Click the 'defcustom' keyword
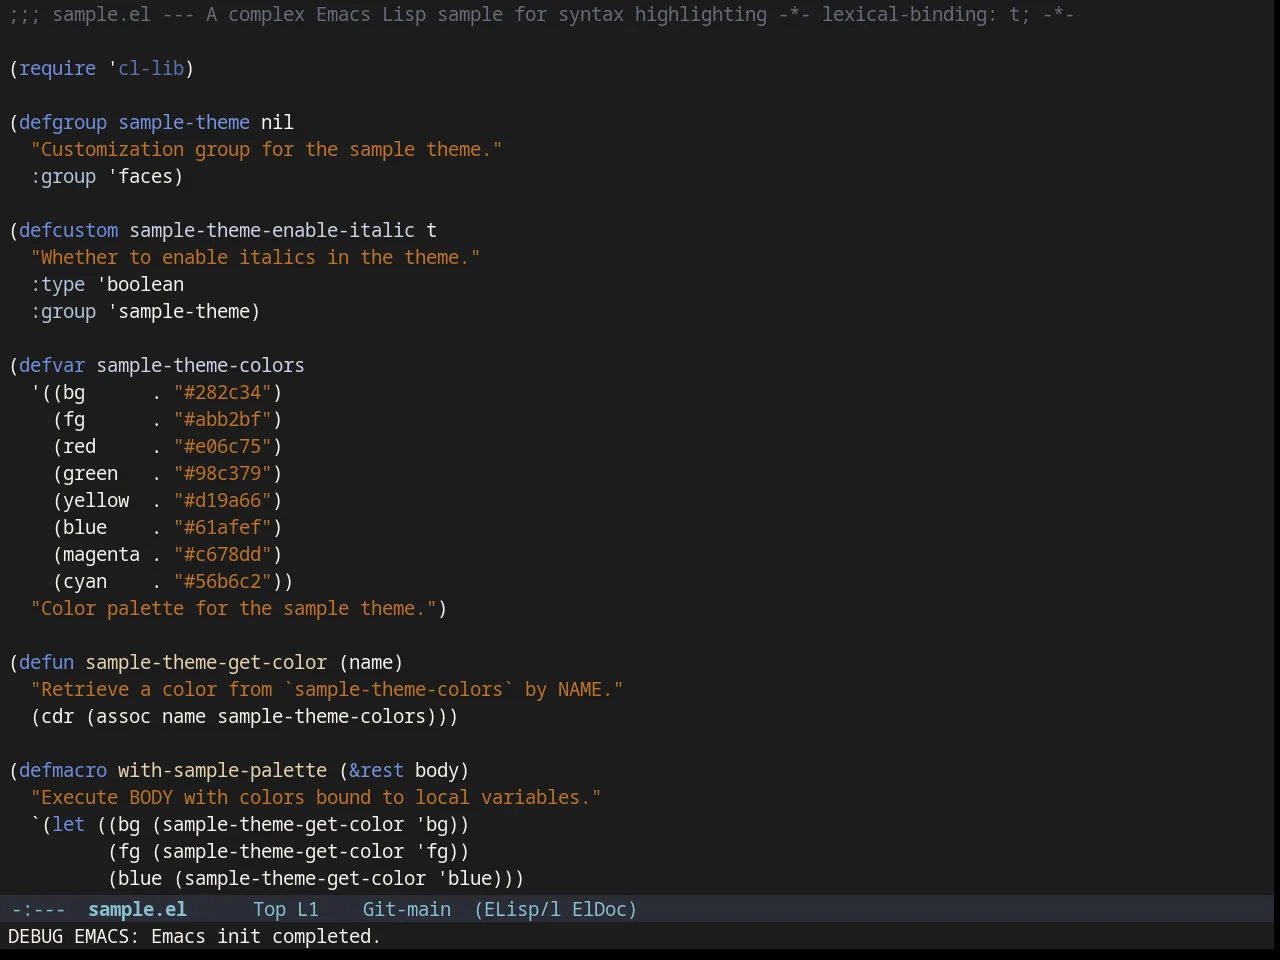Viewport: 1280px width, 960px height. pyautogui.click(x=68, y=230)
